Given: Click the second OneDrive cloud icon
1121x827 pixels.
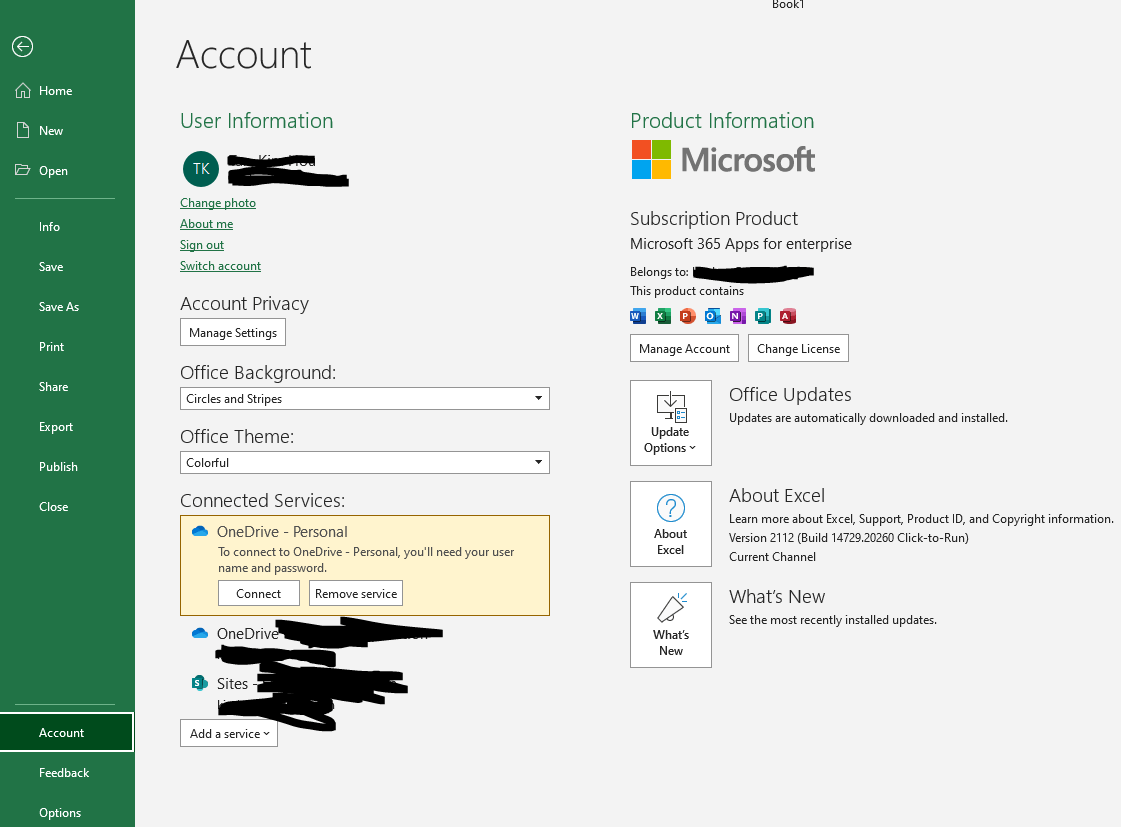Looking at the screenshot, I should tap(200, 634).
